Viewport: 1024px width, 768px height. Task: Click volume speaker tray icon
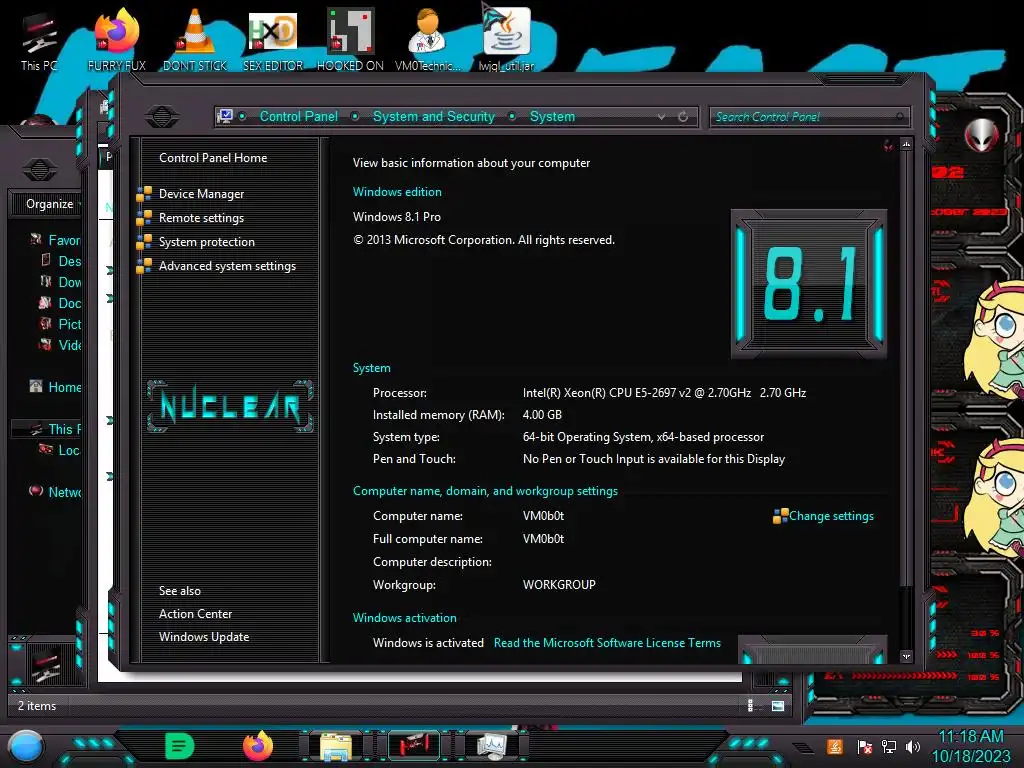point(912,746)
